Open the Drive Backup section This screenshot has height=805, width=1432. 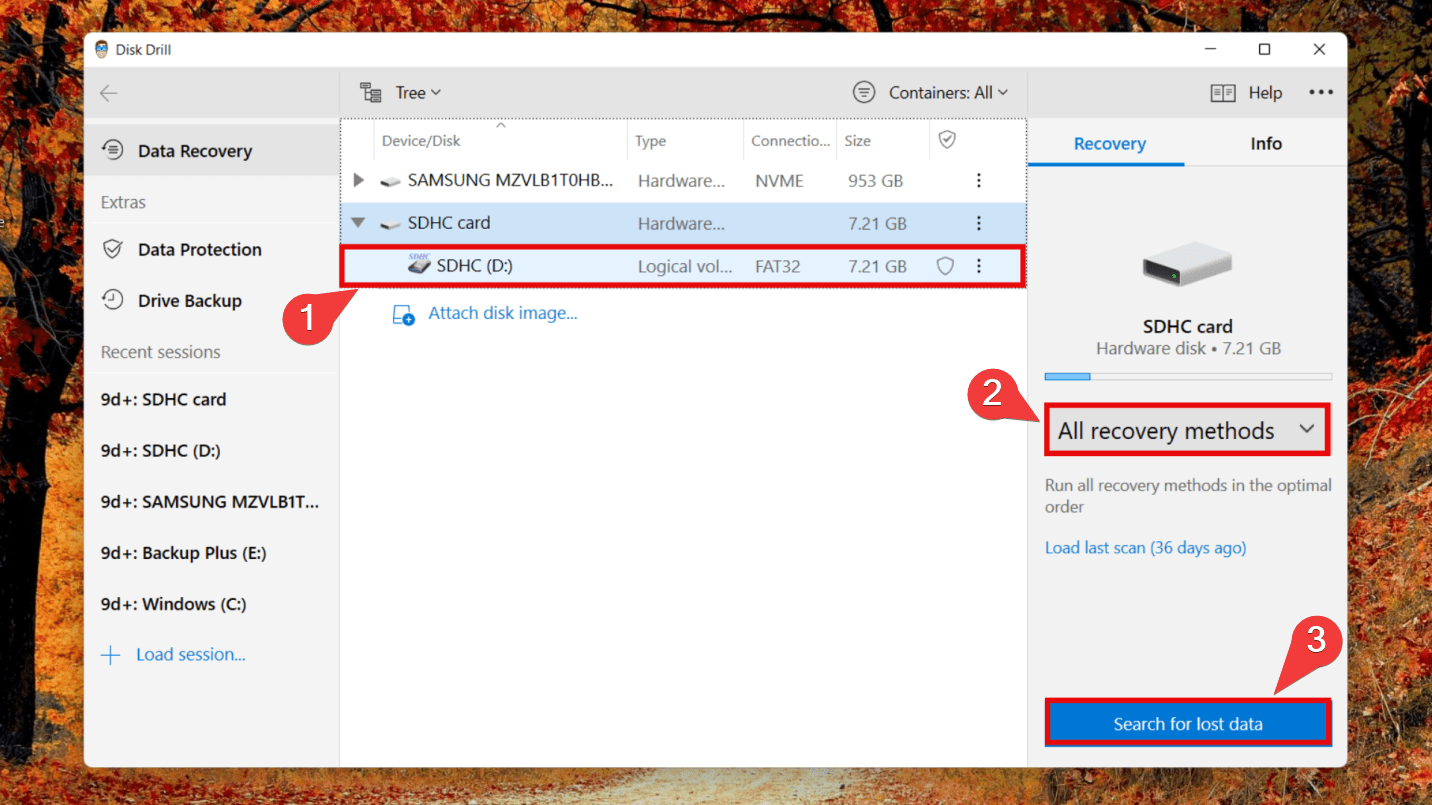point(212,301)
